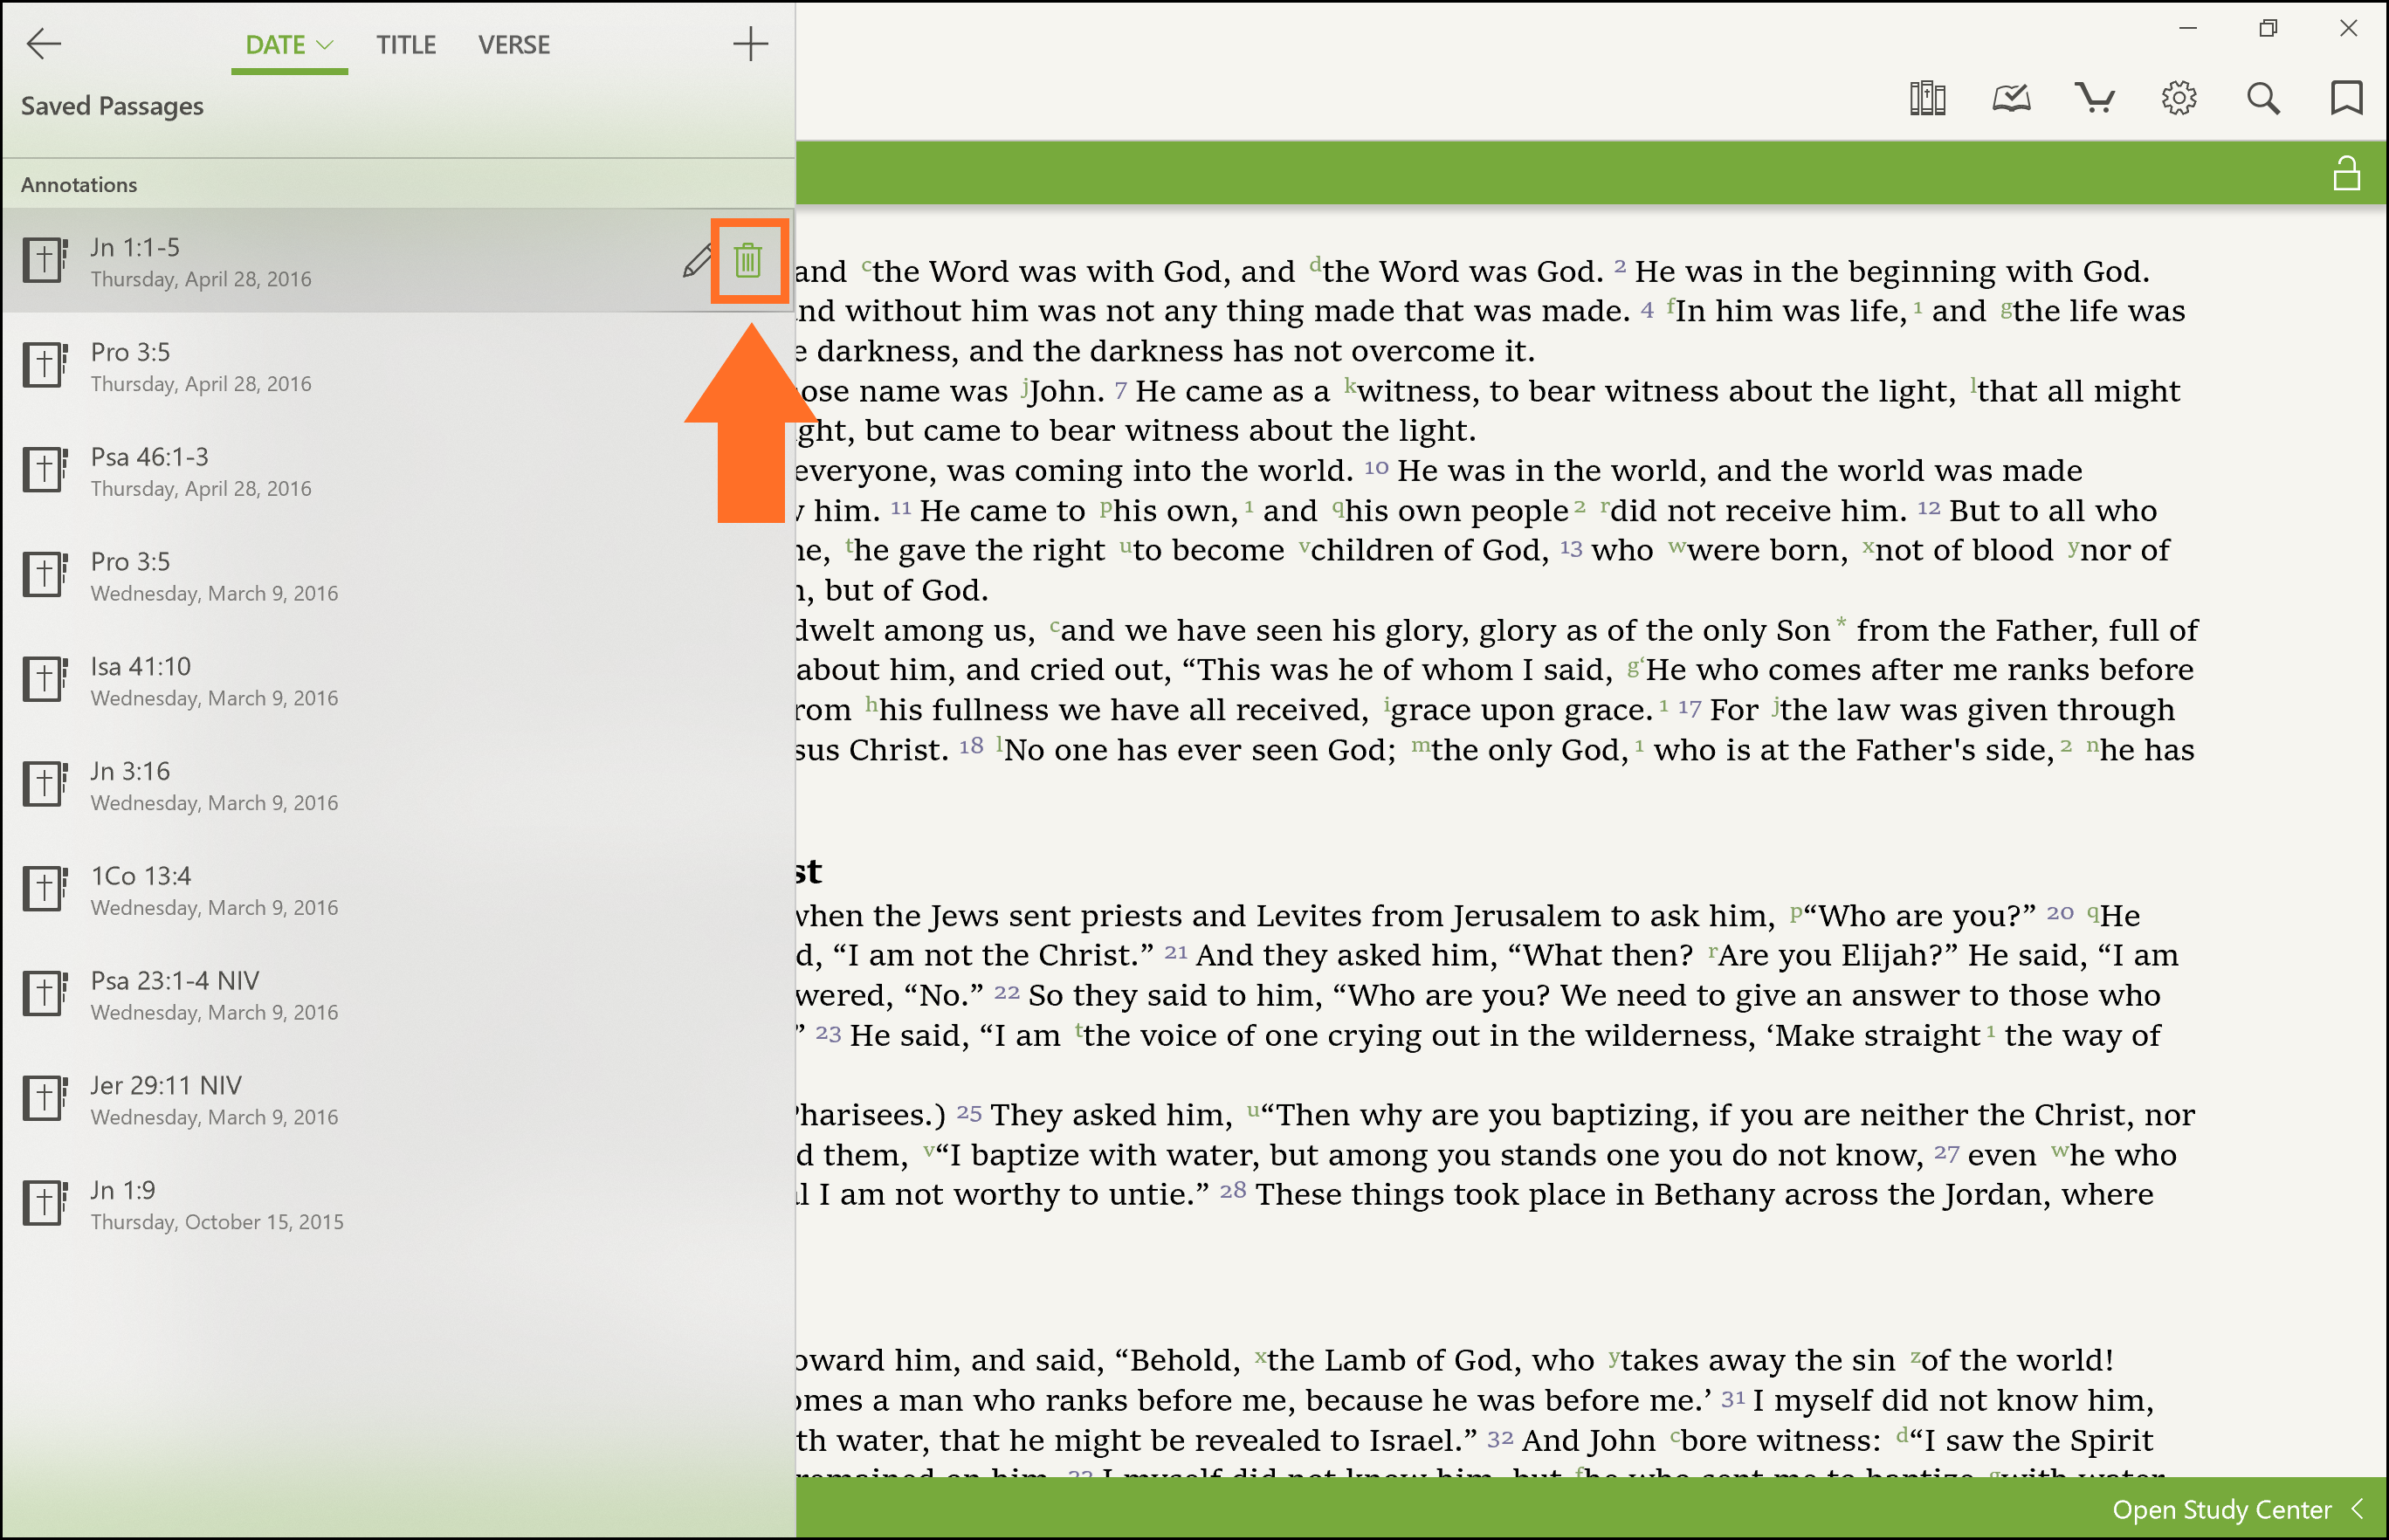The width and height of the screenshot is (2389, 1540).
Task: Open the Isa 41:10 saved passage
Action: pyautogui.click(x=141, y=666)
